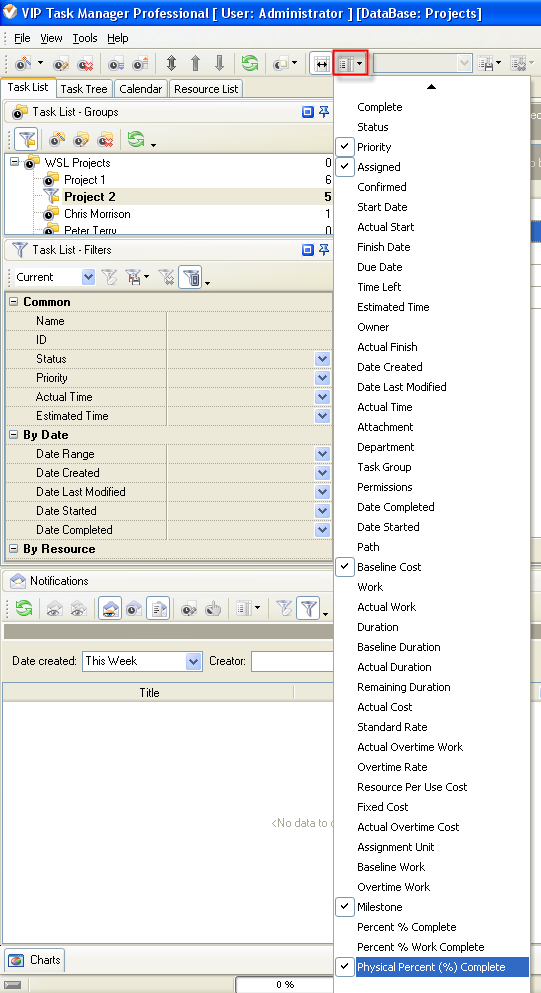Click the green Refresh icon in main toolbar
Screen dimensions: 541x993
(x=250, y=63)
